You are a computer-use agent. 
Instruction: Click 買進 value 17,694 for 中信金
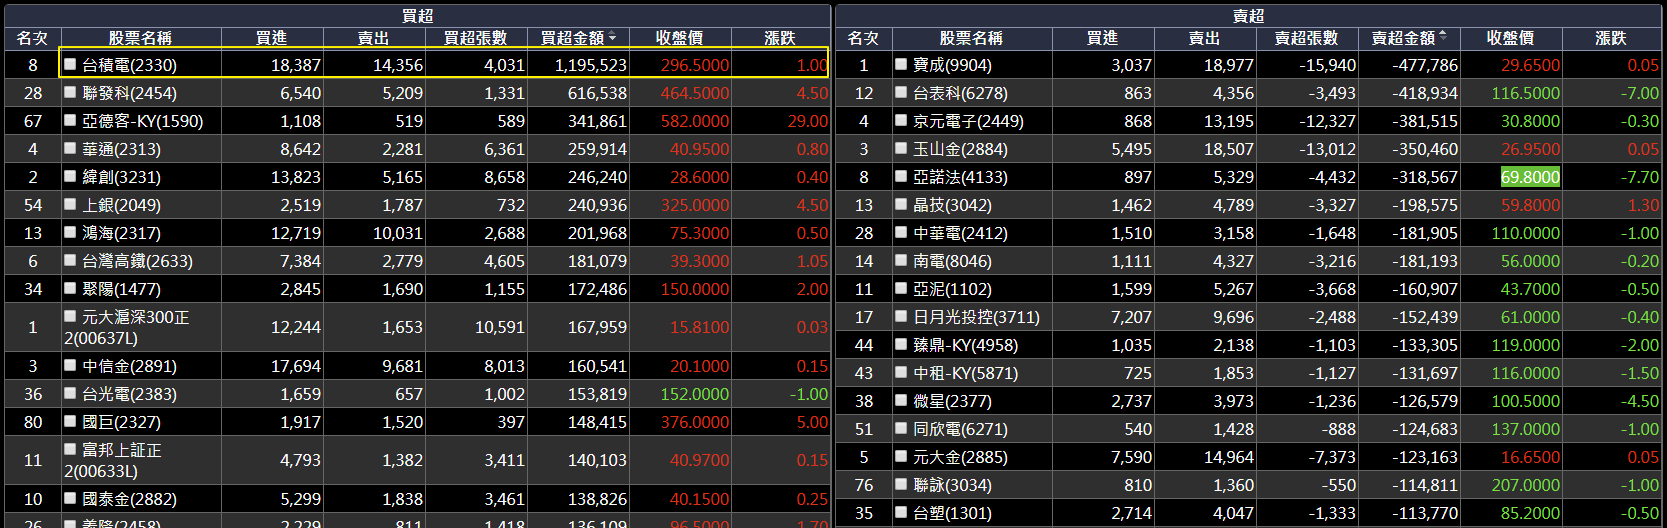(x=296, y=366)
